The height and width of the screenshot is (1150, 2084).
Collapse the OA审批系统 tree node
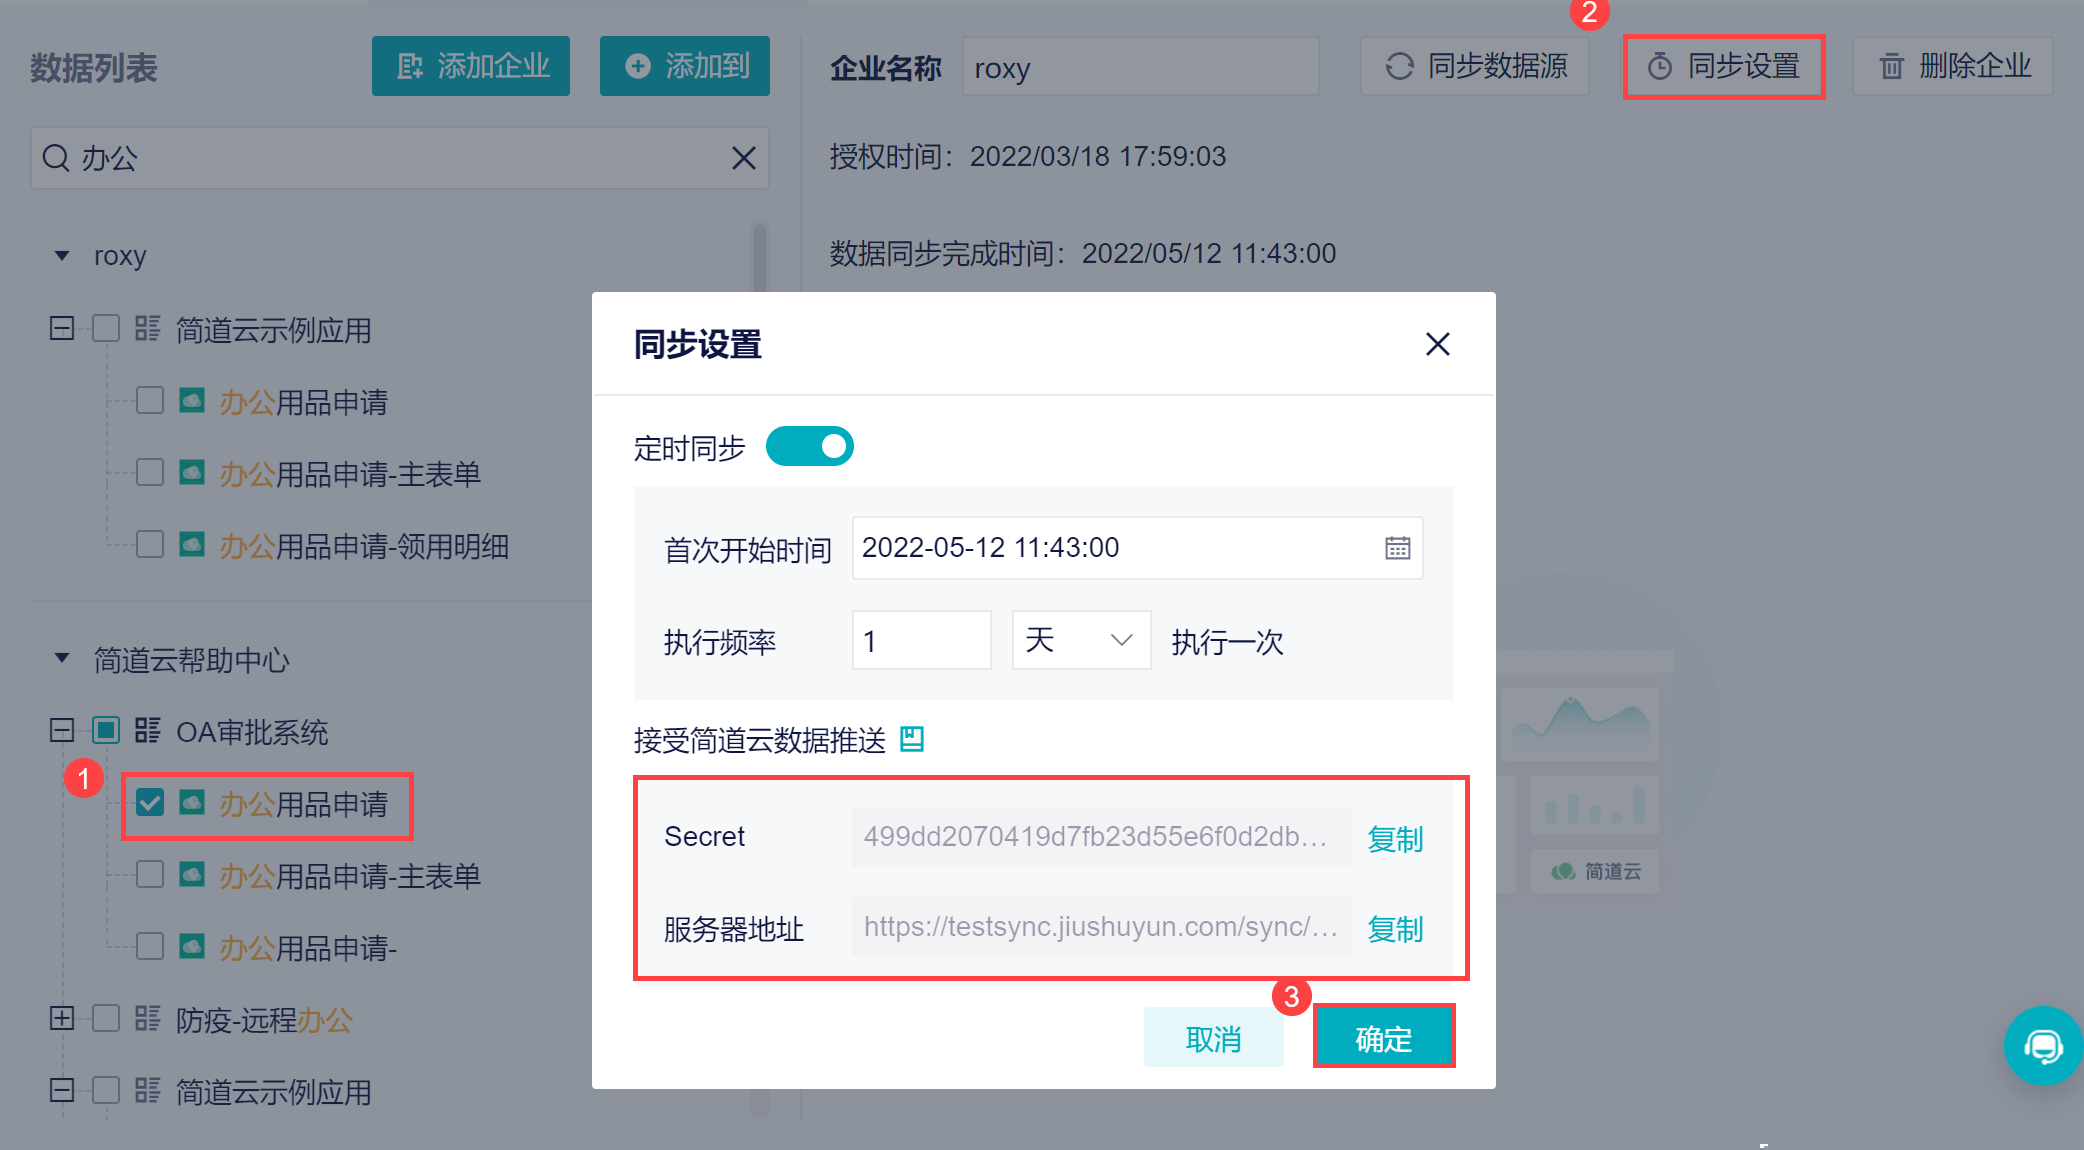point(62,731)
